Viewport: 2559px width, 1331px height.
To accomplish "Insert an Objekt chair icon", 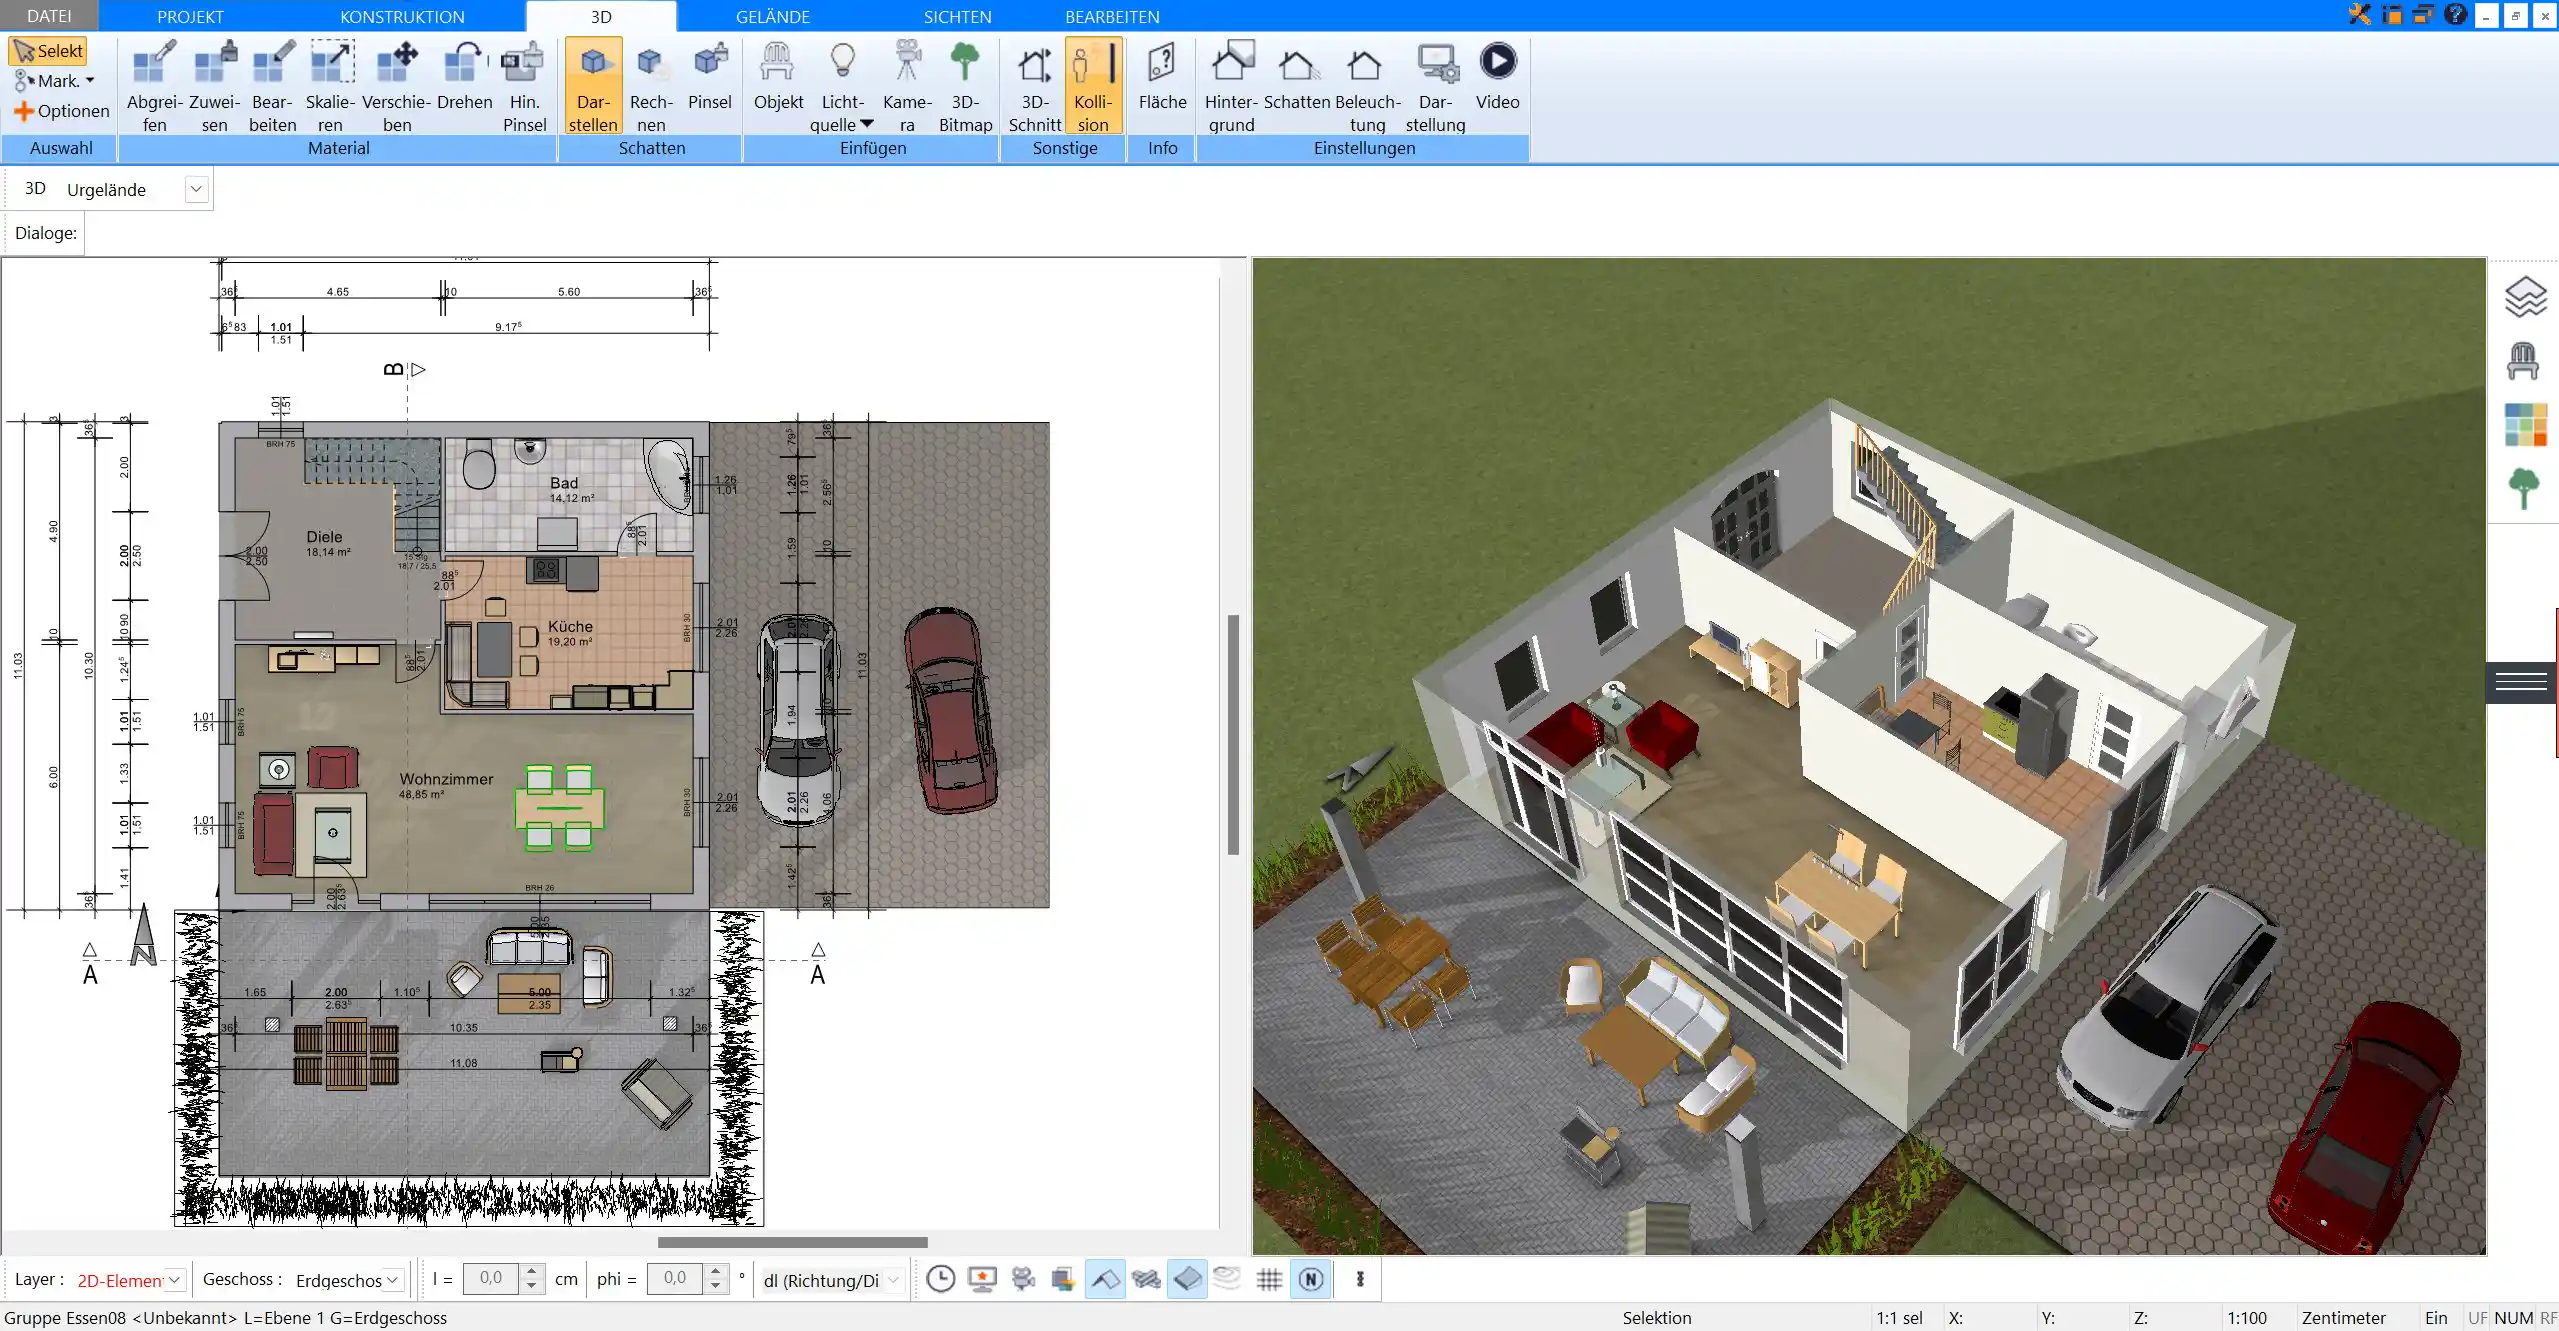I will pos(778,76).
